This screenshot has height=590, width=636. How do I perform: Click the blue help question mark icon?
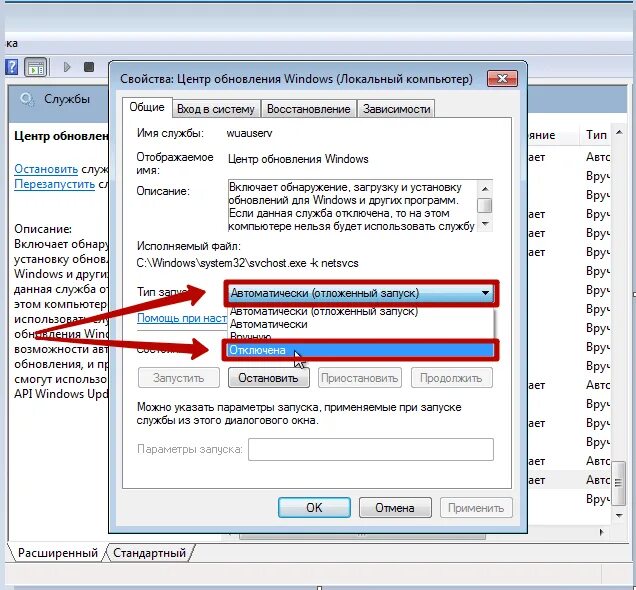pos(11,67)
